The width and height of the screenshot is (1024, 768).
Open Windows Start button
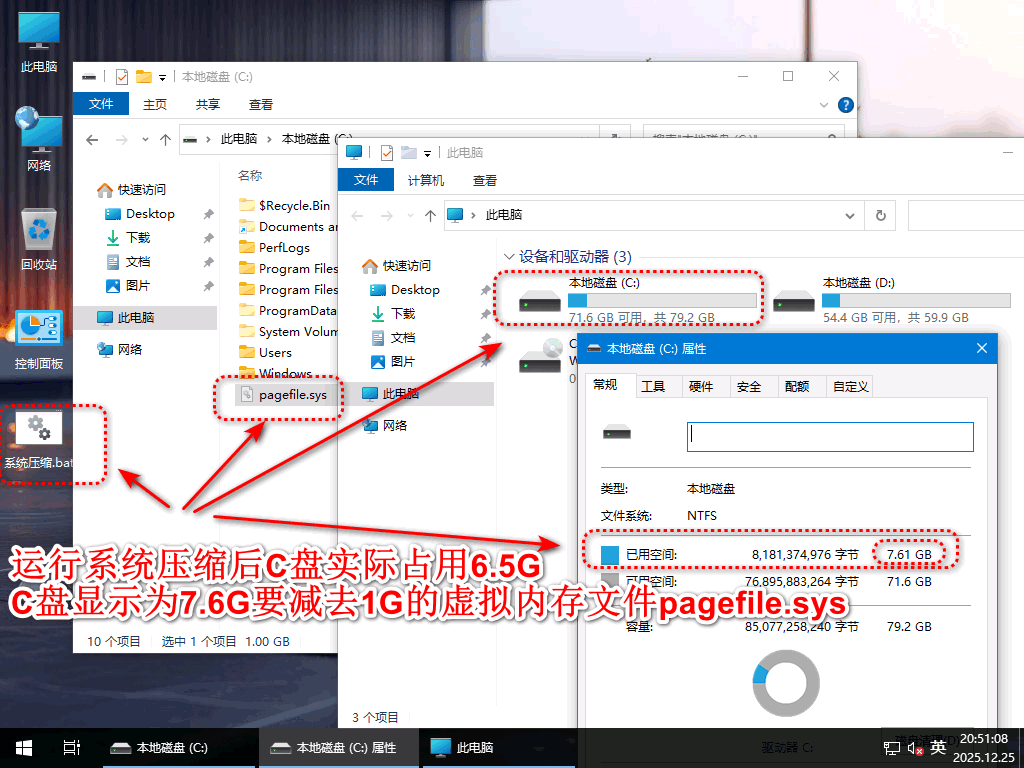tap(24, 748)
